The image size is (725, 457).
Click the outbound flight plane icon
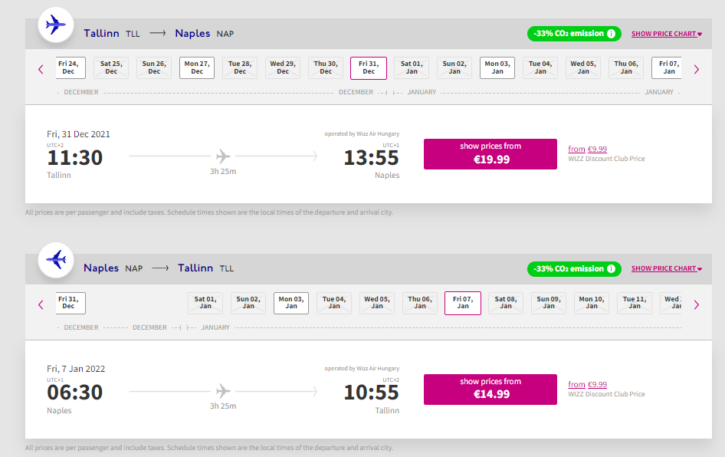[x=55, y=25]
